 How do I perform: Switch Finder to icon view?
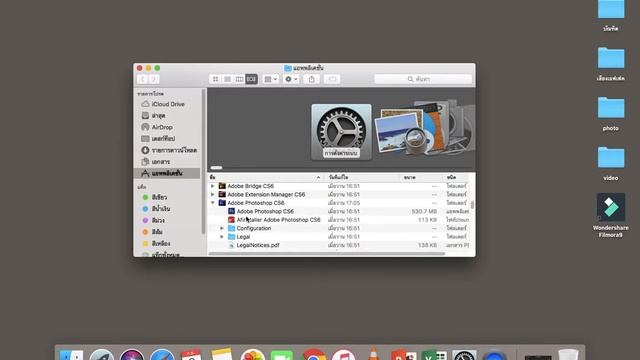pyautogui.click(x=216, y=79)
